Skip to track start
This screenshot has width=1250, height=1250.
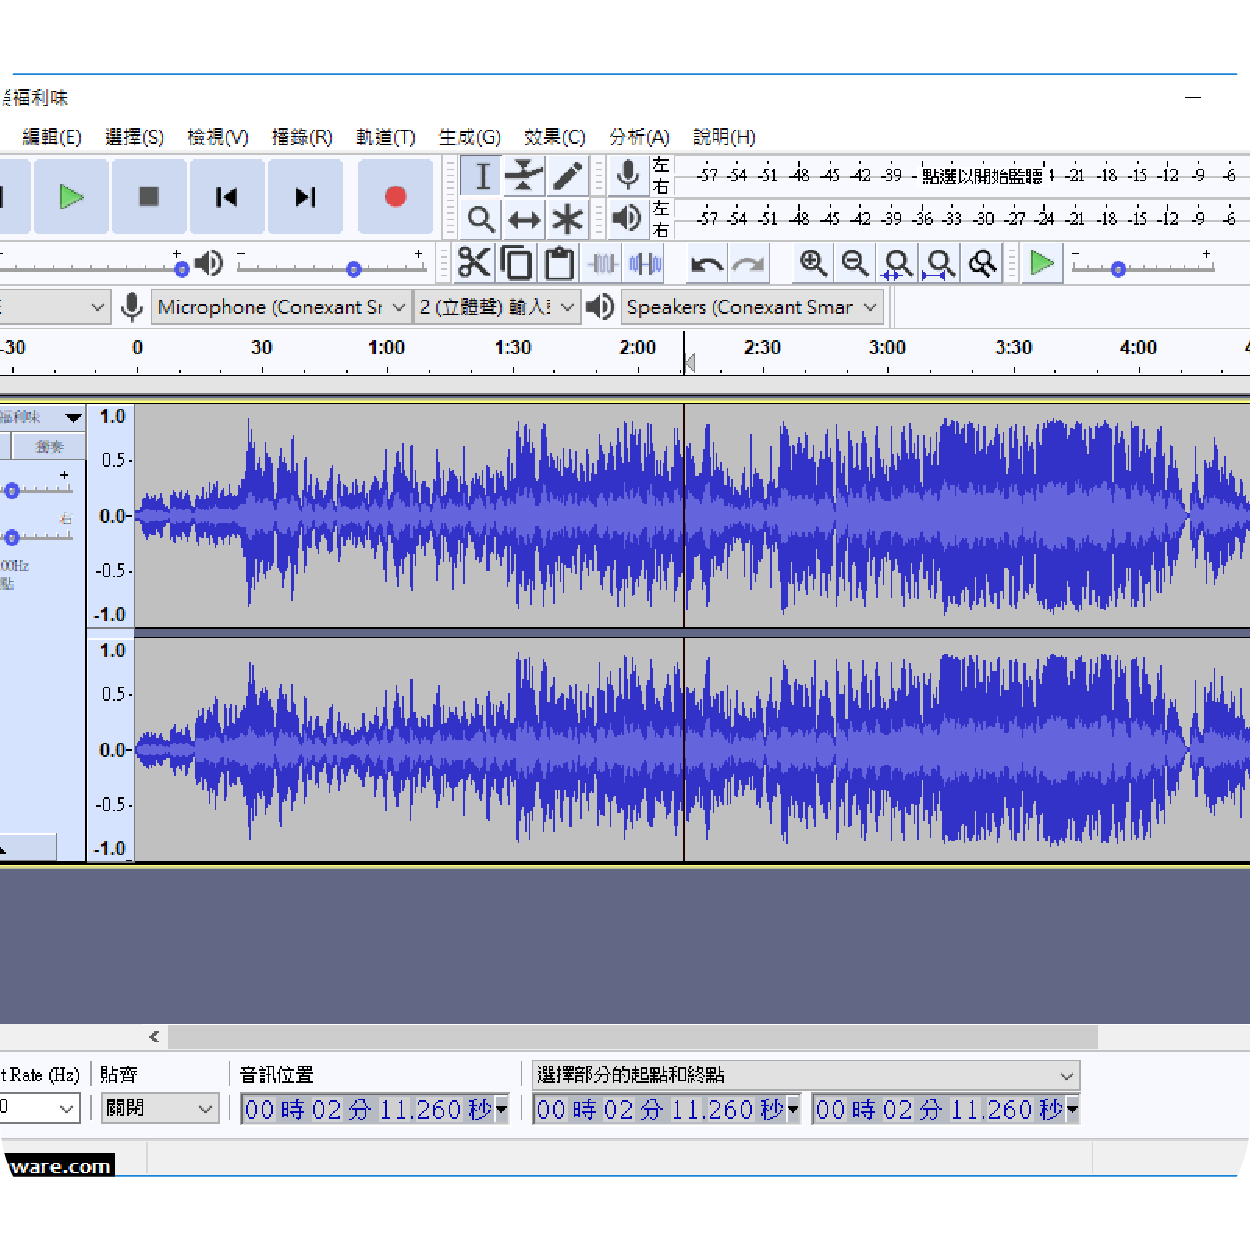(227, 197)
